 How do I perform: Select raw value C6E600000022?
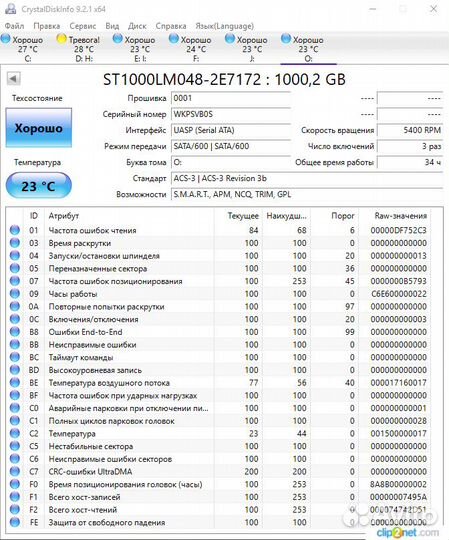tap(398, 294)
